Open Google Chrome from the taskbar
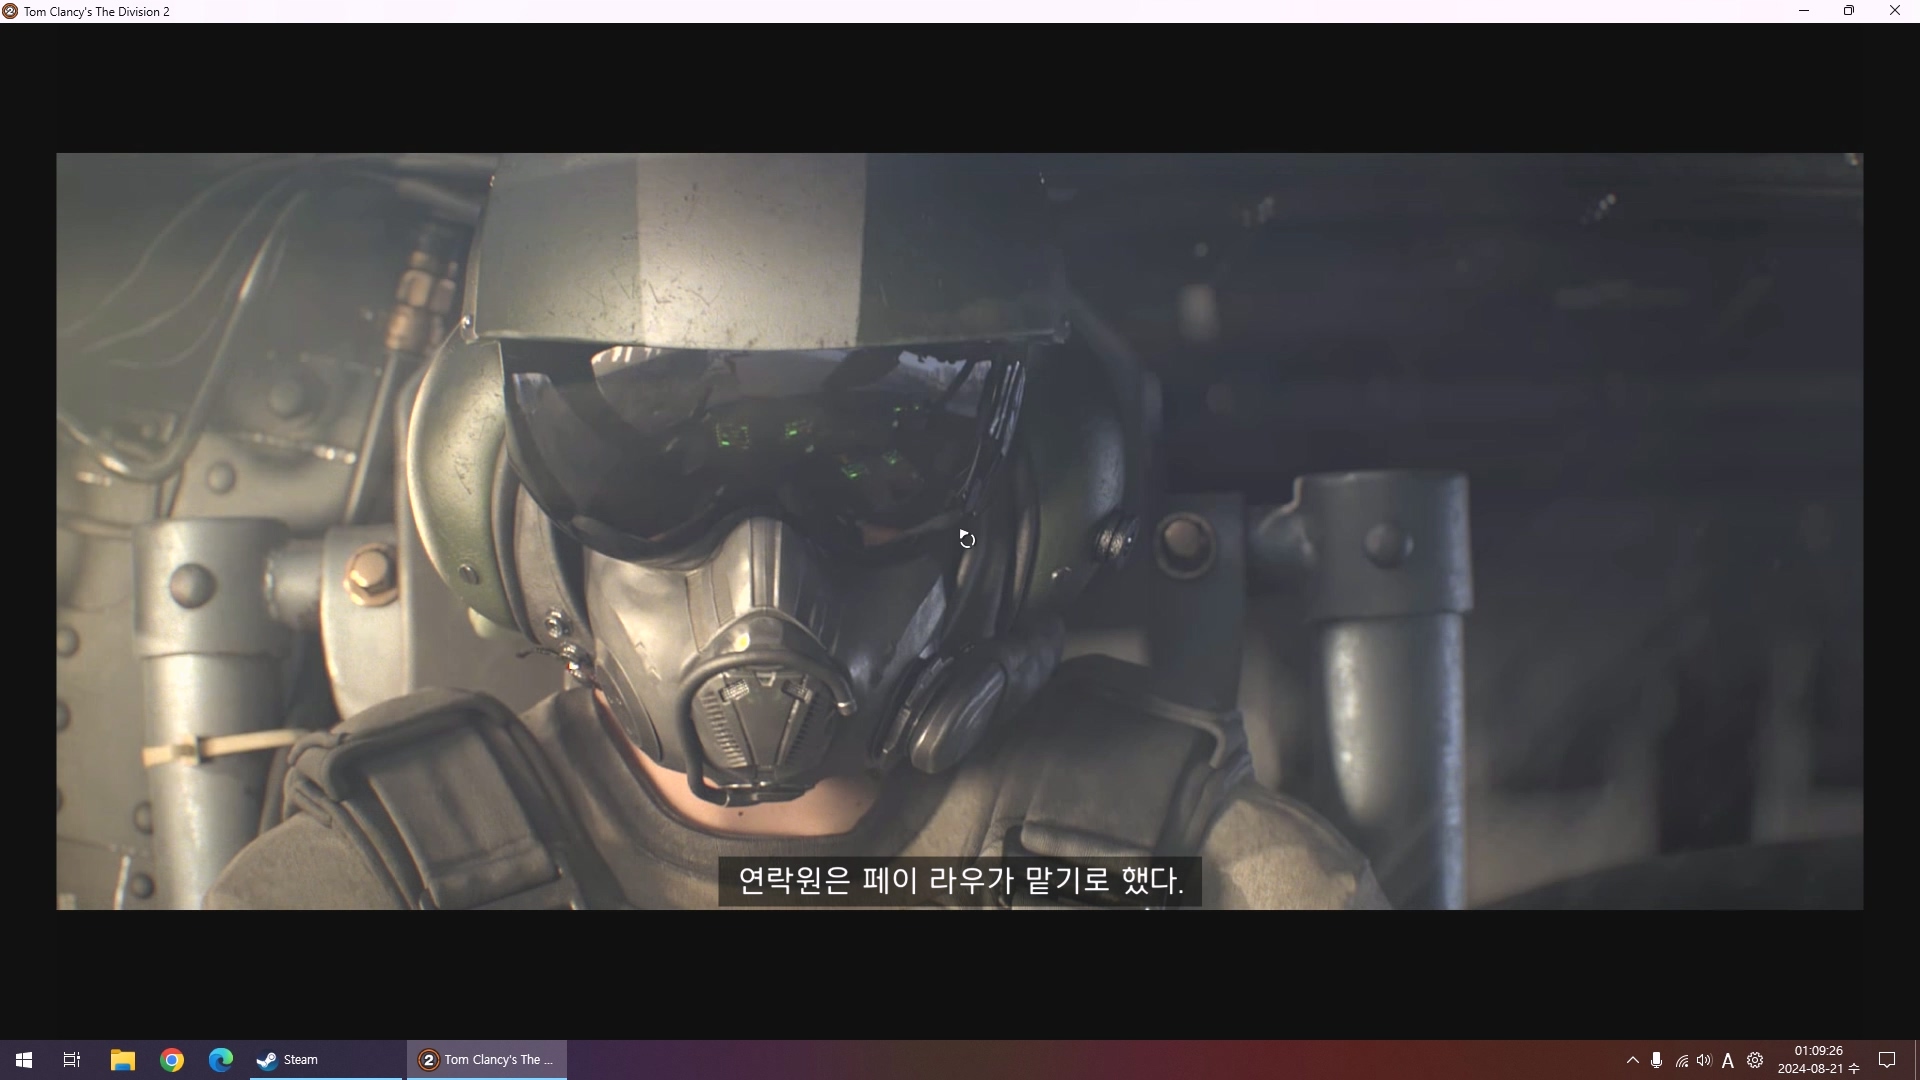The width and height of the screenshot is (1920, 1080). (172, 1060)
